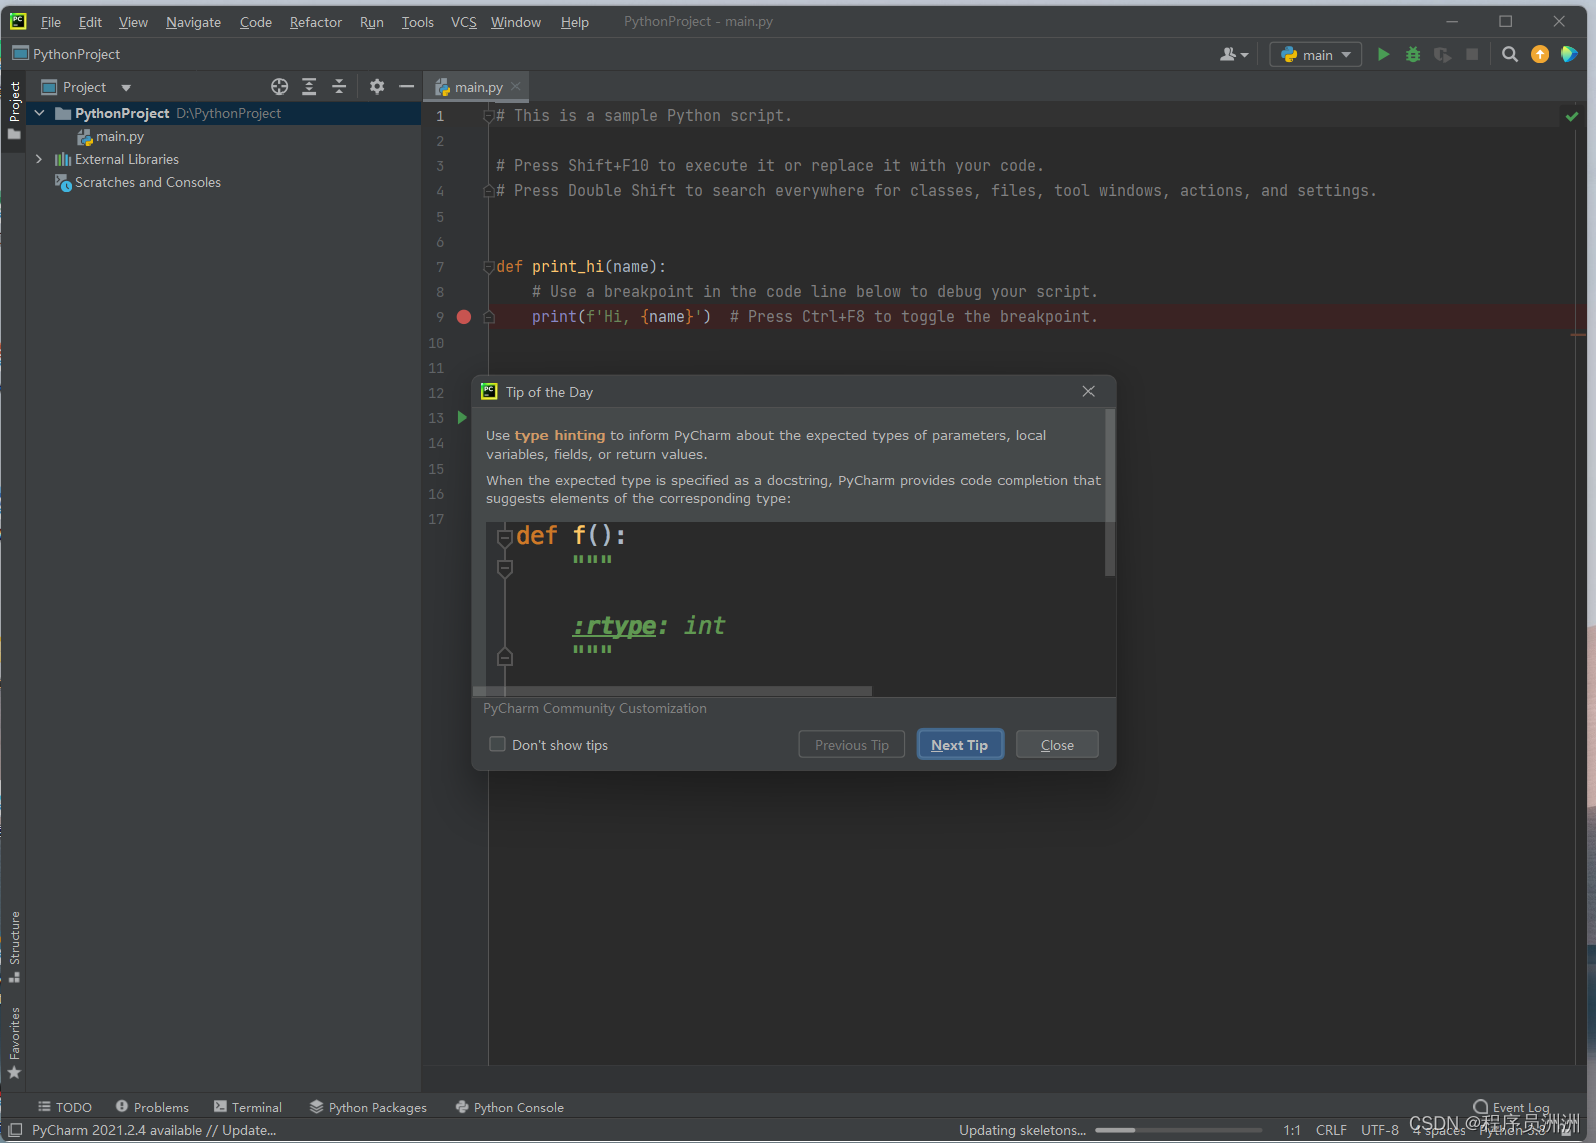This screenshot has width=1596, height=1143.
Task: Change line separator CRLF in status bar
Action: tap(1331, 1130)
